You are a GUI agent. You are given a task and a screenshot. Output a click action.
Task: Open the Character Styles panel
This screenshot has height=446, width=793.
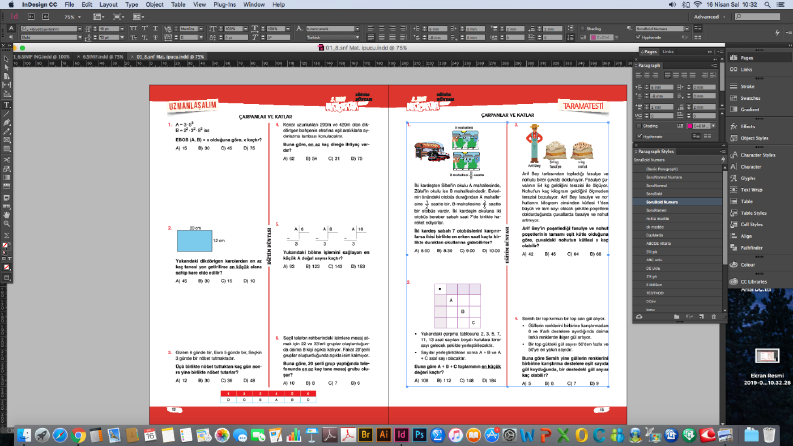759,155
